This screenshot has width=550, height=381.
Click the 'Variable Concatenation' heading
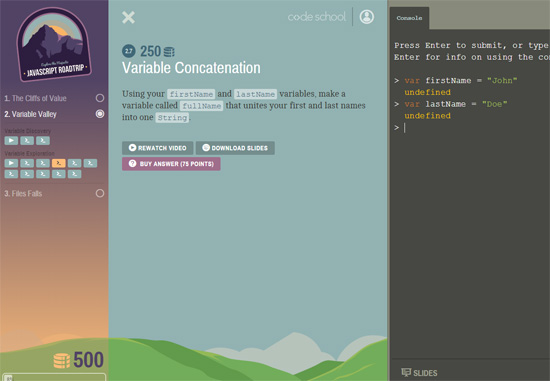[191, 68]
